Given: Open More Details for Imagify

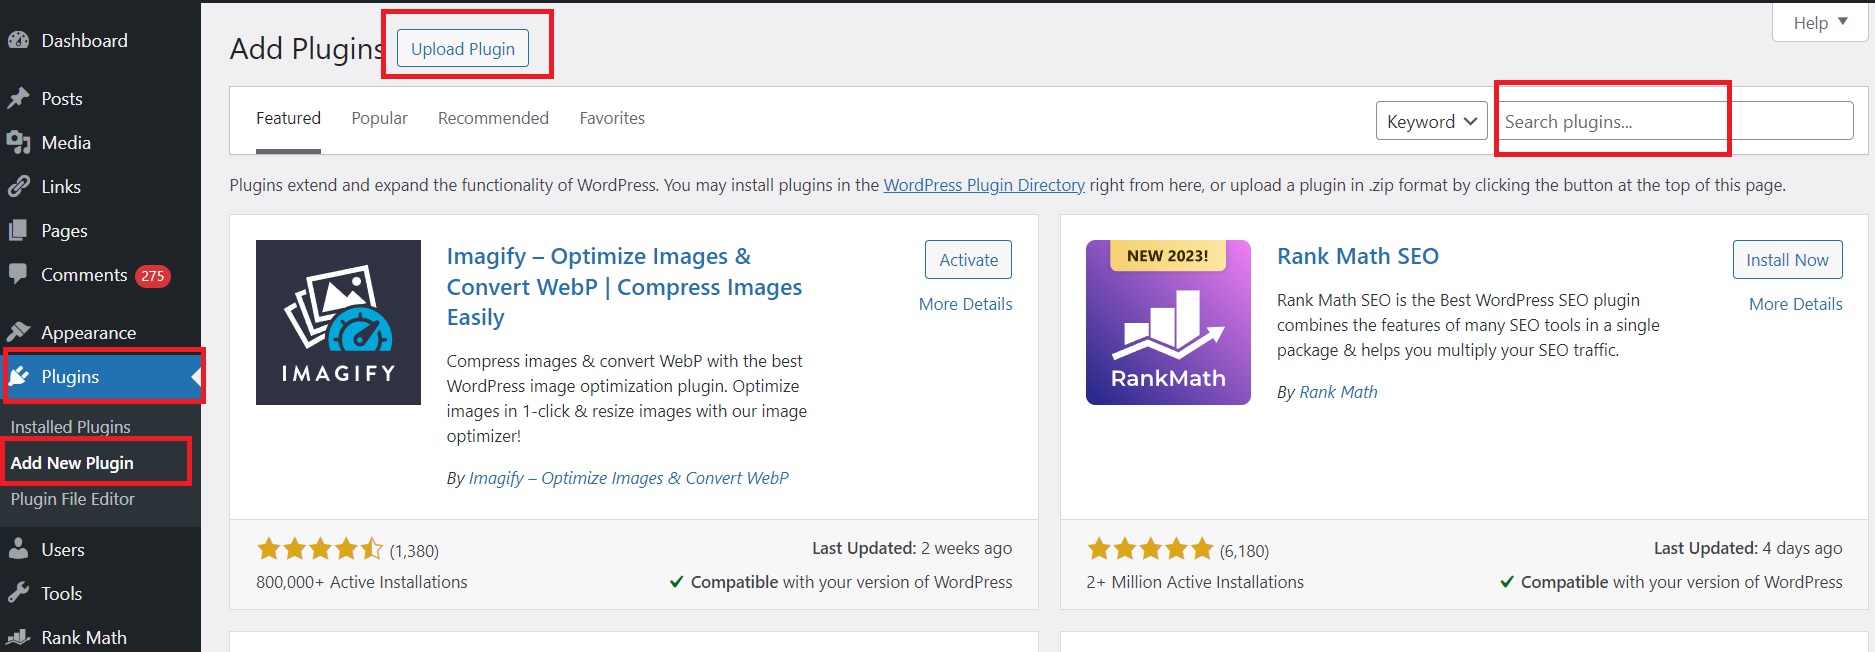Looking at the screenshot, I should click(965, 304).
